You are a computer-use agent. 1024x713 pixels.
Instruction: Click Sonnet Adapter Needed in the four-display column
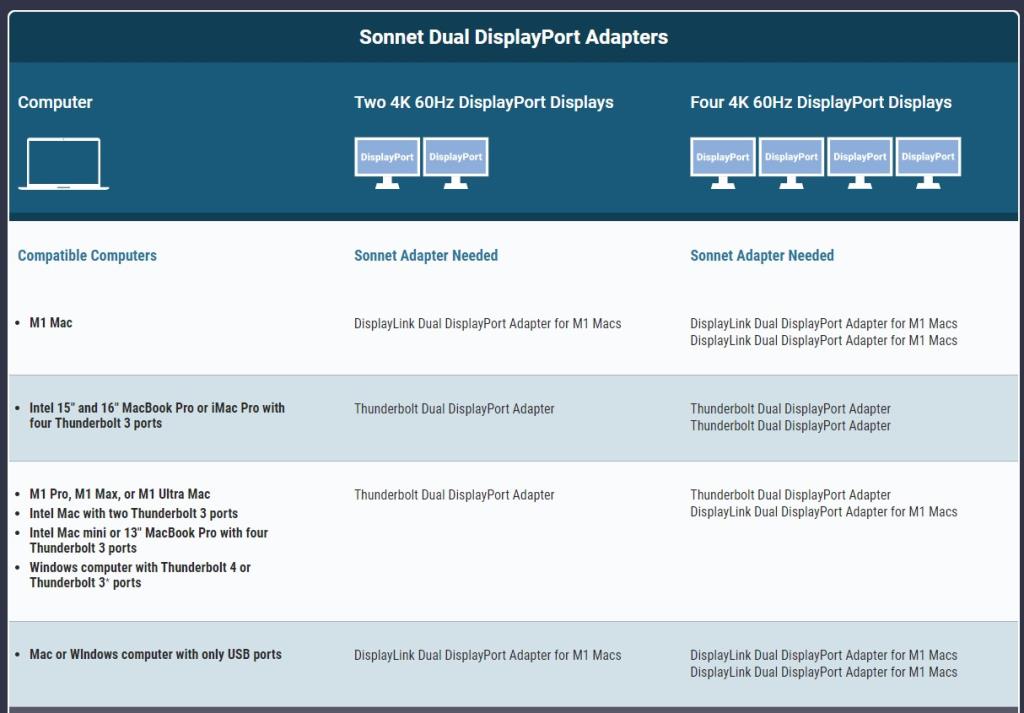[x=761, y=255]
